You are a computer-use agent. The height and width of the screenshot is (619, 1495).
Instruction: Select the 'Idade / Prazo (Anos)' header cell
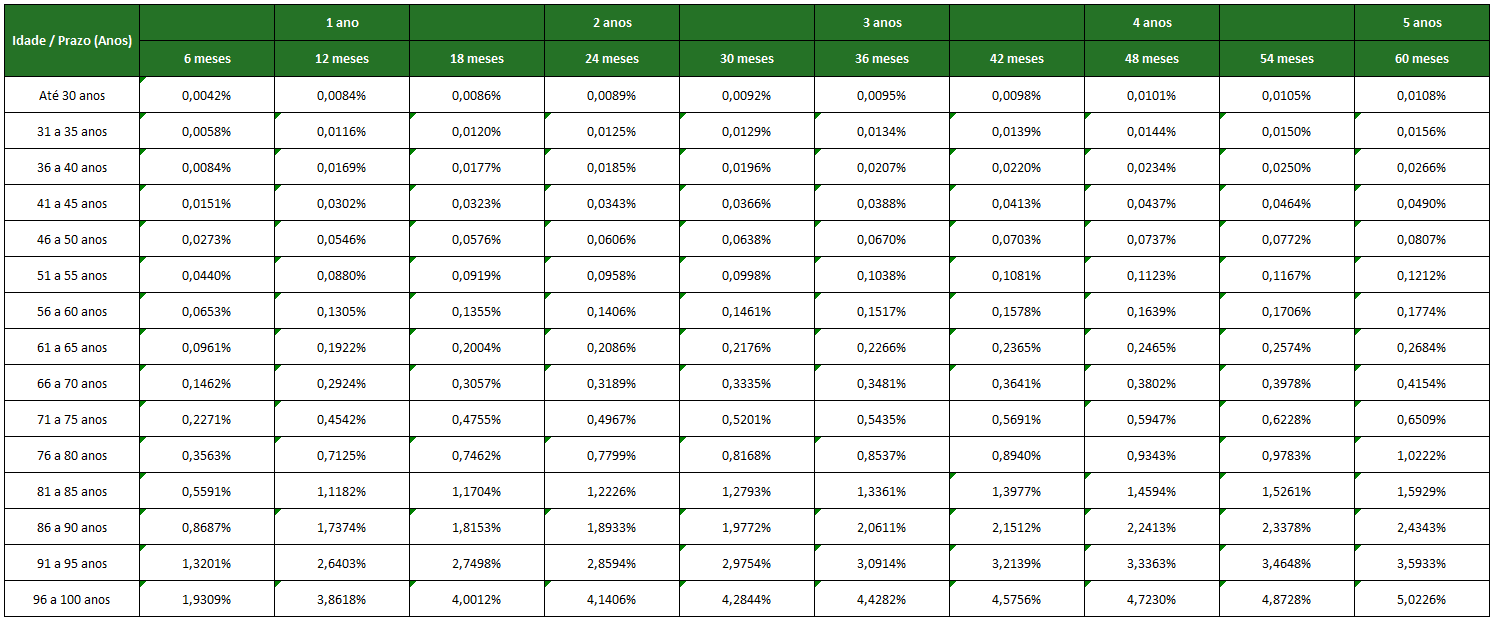[x=72, y=41]
